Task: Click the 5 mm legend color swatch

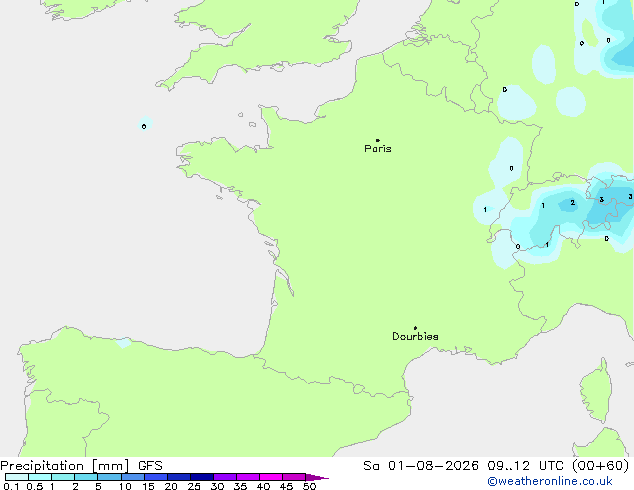Action: click(x=109, y=477)
